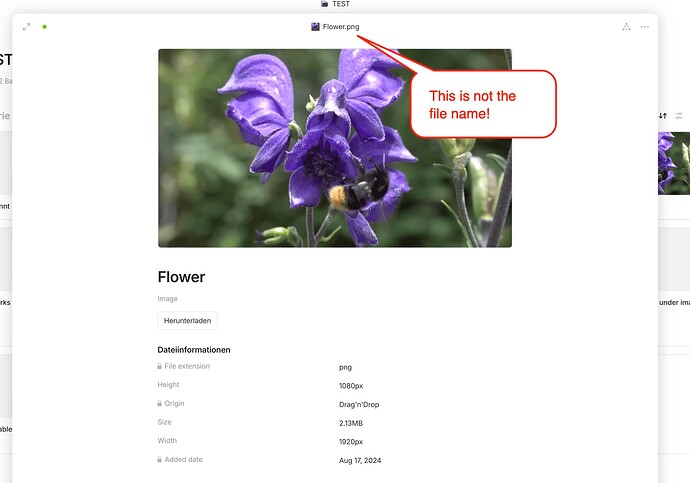Viewport: 690px width, 483px height.
Task: Click the File extension property label
Action: 187,366
